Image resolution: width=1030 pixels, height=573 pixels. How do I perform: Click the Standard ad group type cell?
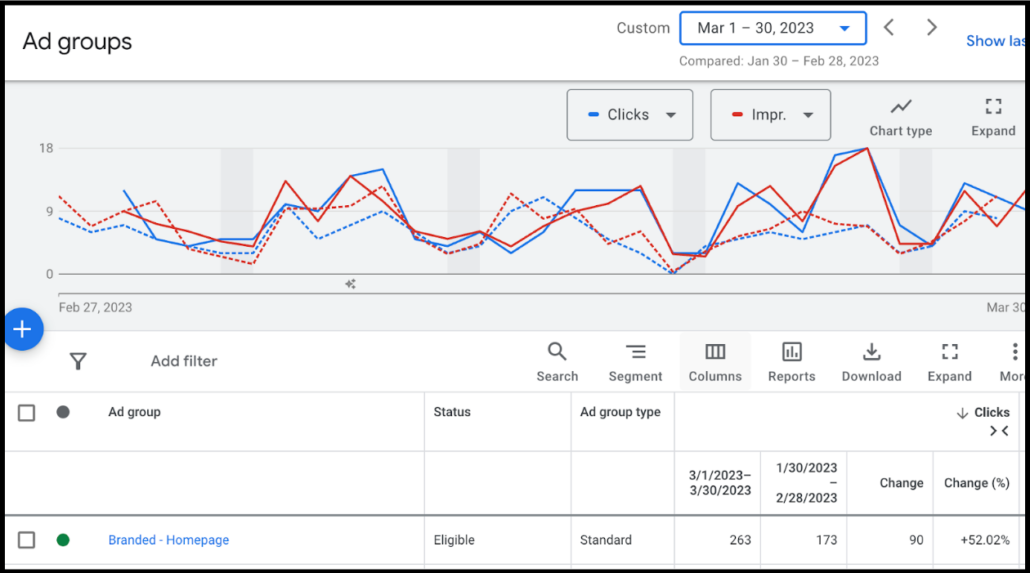(x=606, y=540)
